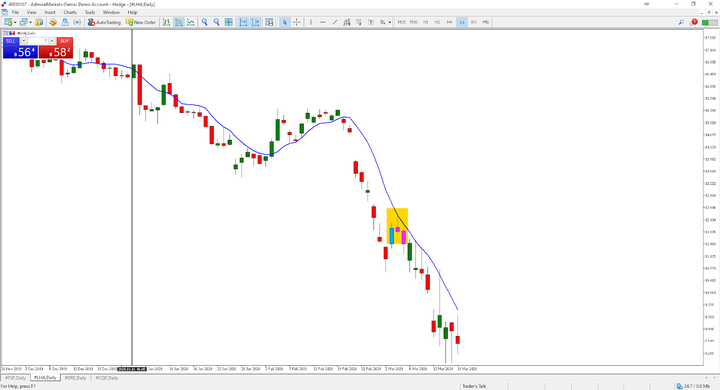Open the shapes objects tool
Screen dimensions: 720x390
coord(382,22)
